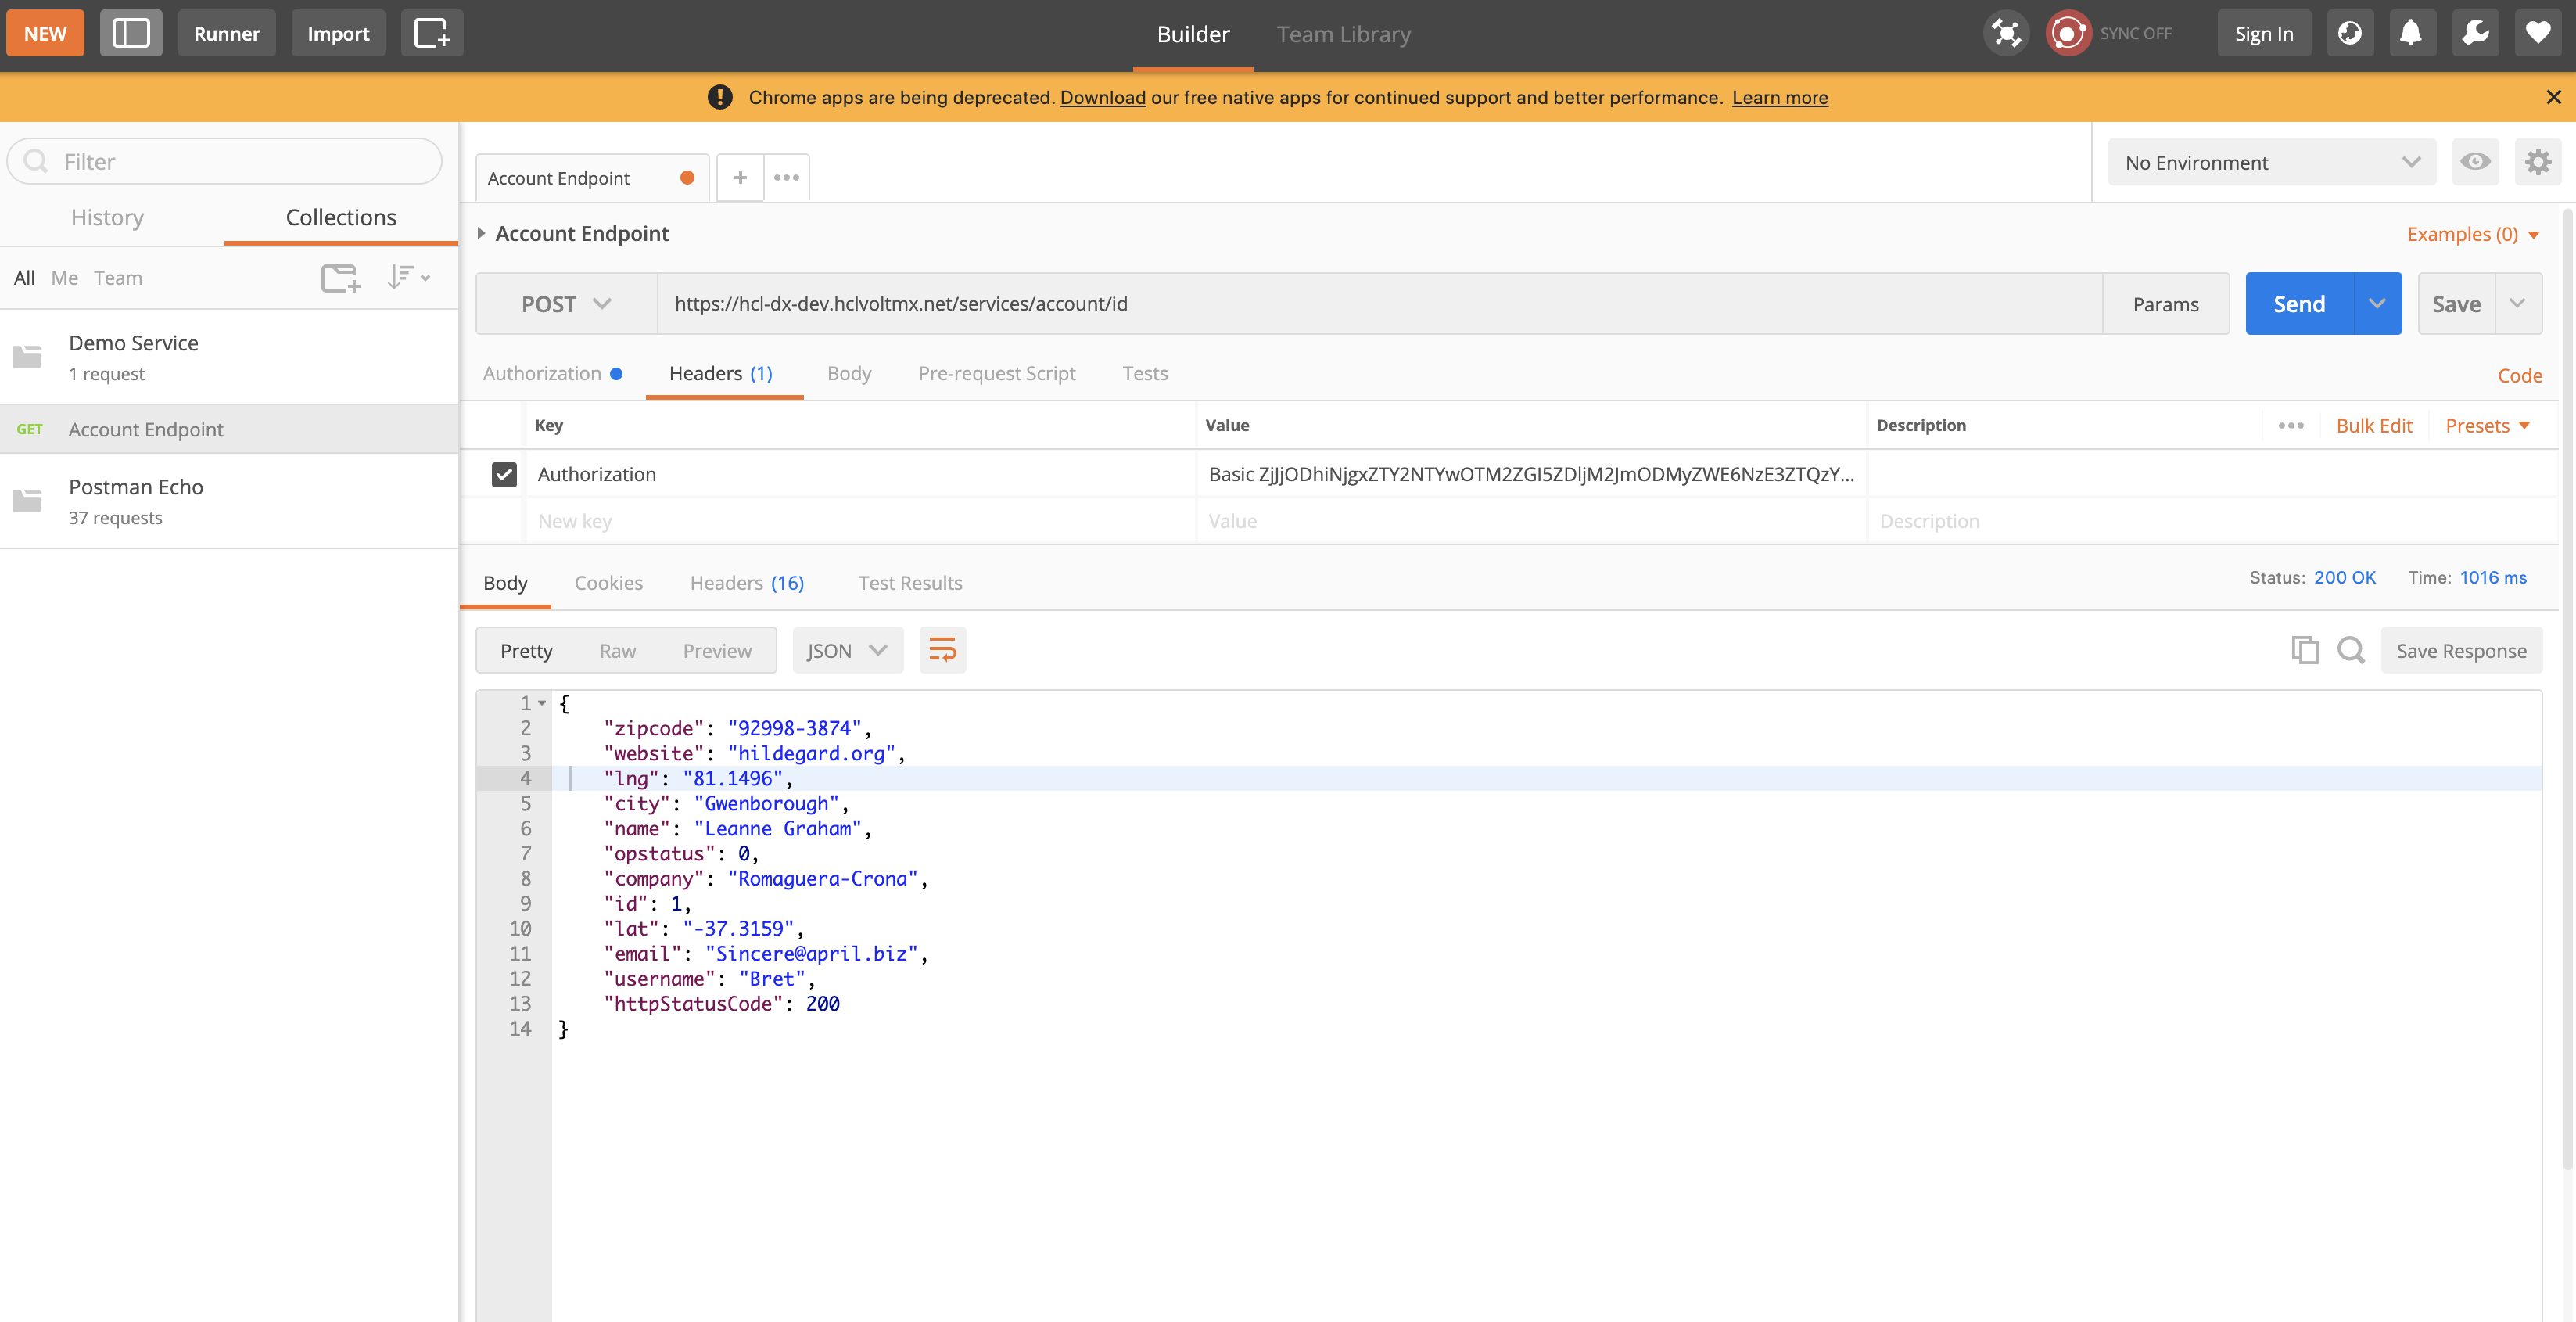The width and height of the screenshot is (2576, 1322).
Task: Preview environment variables with eye icon
Action: coord(2475,162)
